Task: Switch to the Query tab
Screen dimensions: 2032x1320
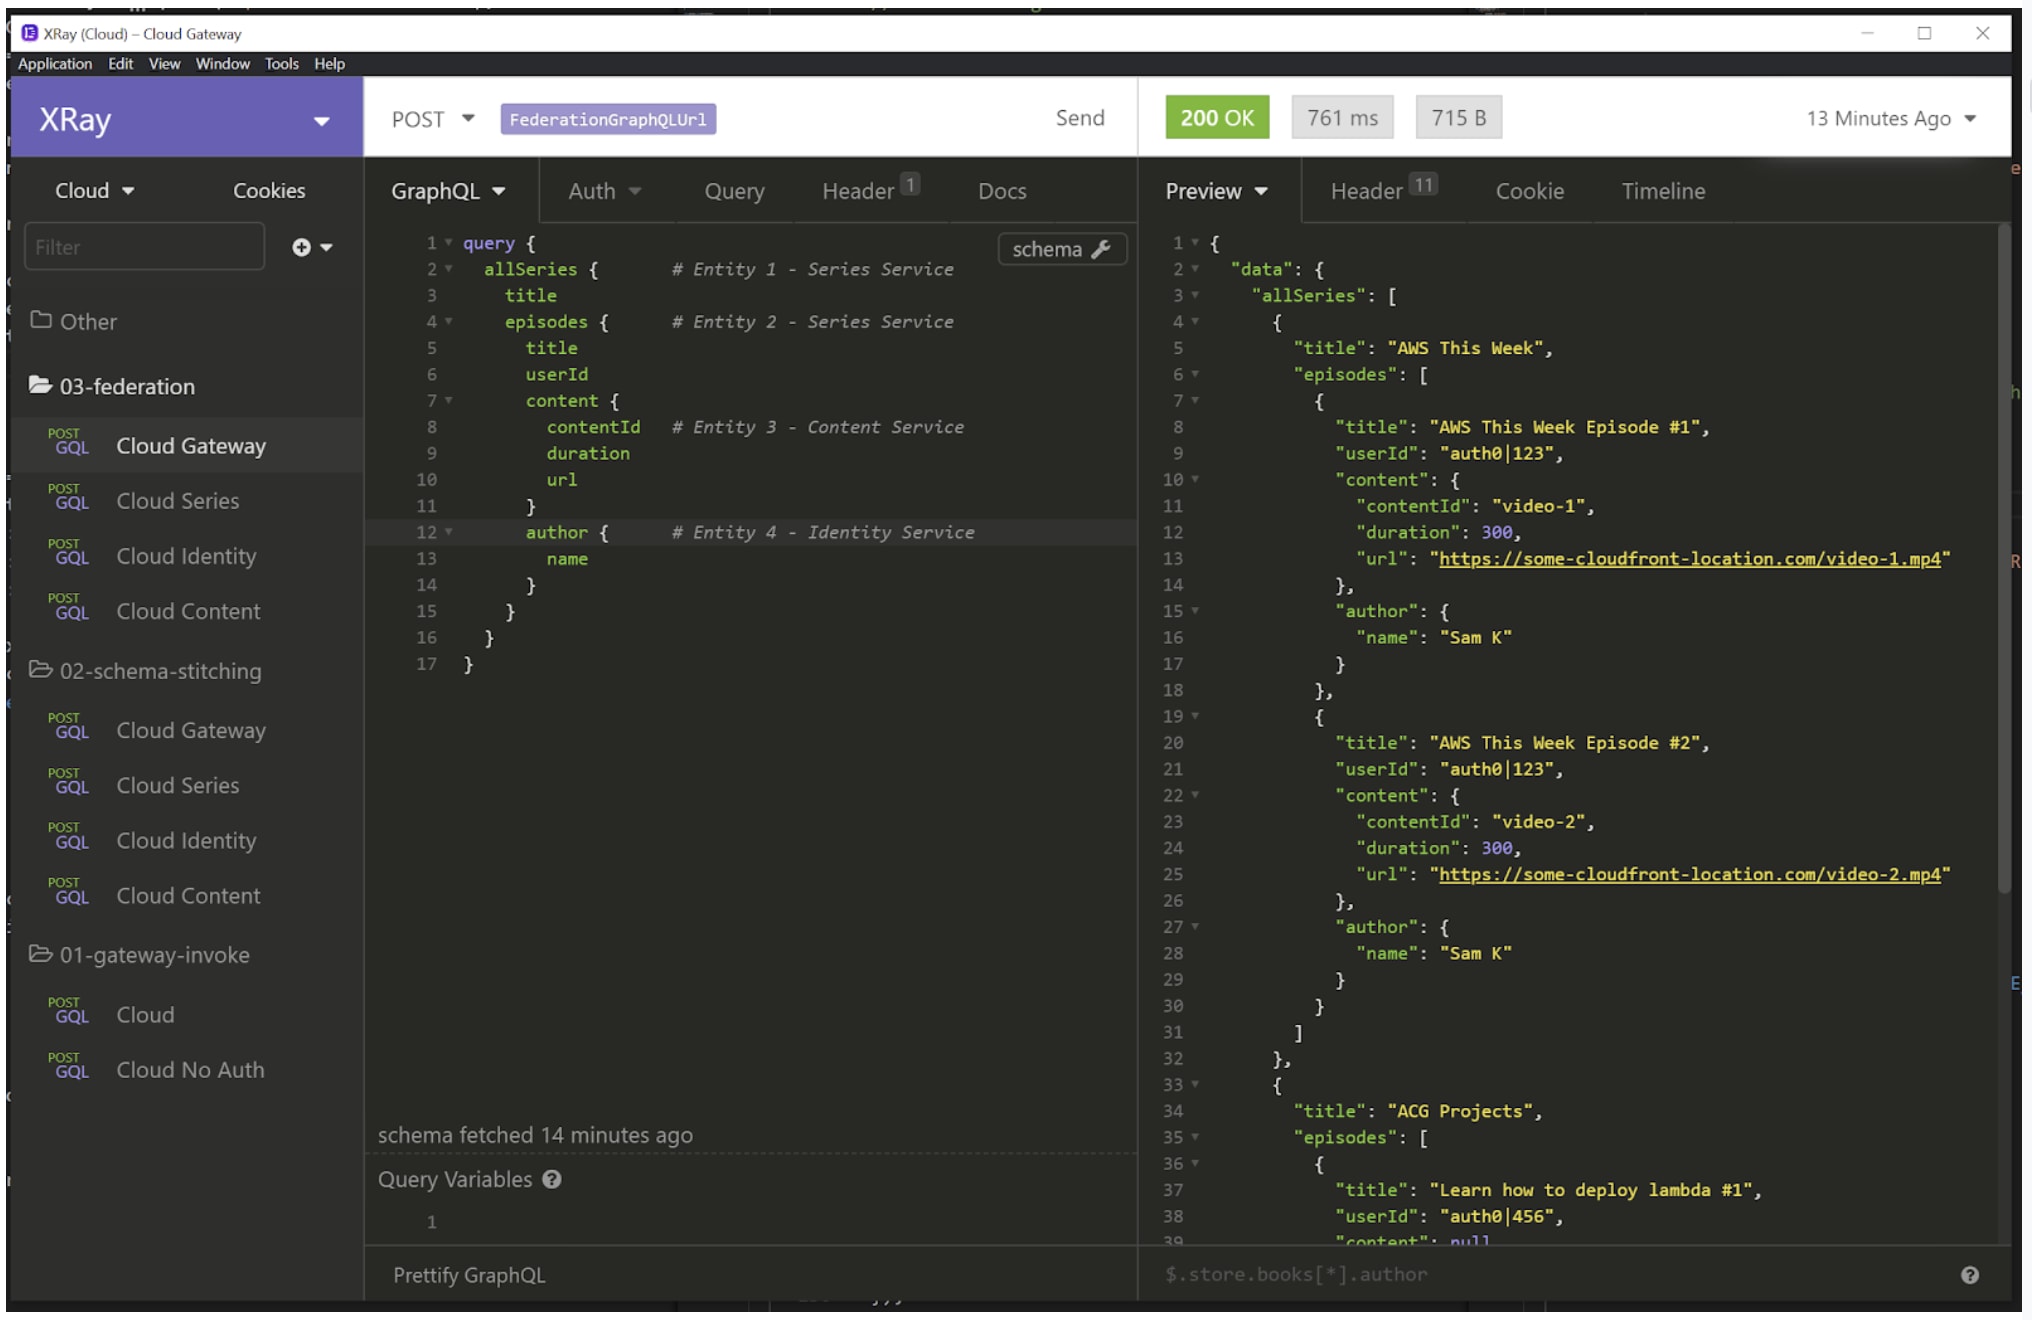Action: pyautogui.click(x=734, y=190)
